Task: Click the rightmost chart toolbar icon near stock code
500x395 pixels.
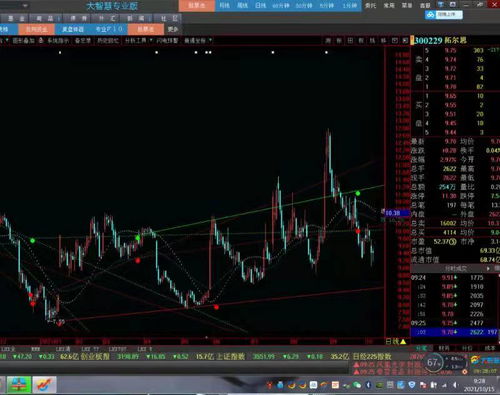Action: tap(405, 40)
